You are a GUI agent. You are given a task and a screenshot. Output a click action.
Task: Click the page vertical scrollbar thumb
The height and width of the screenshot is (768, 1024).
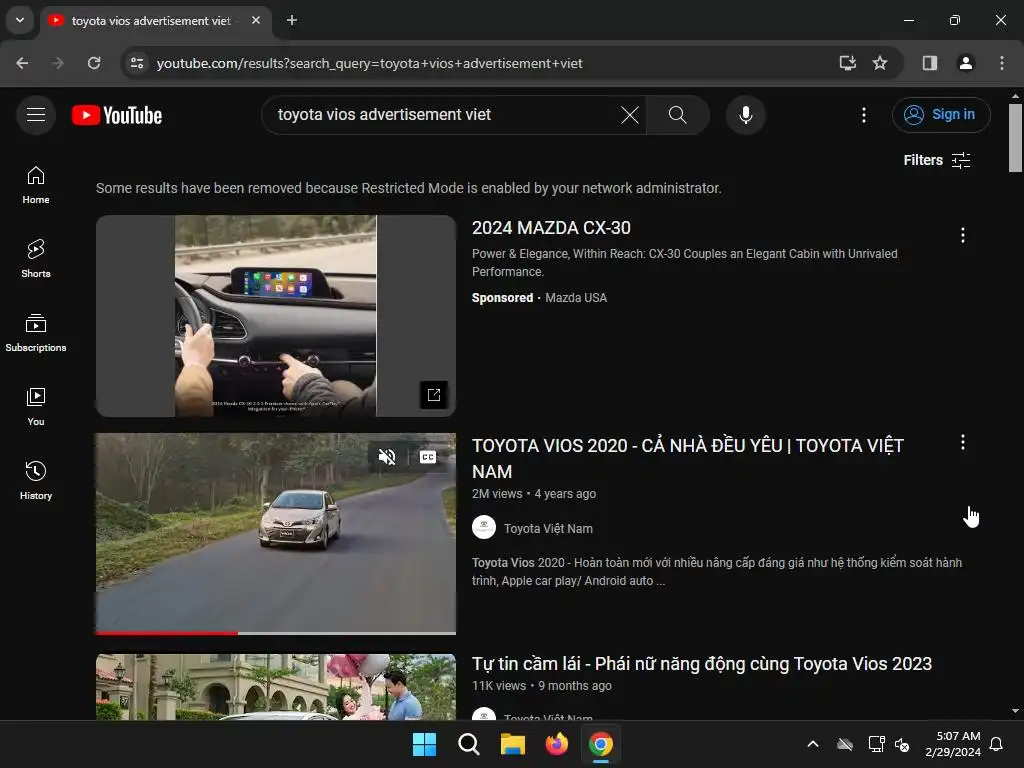pyautogui.click(x=1015, y=138)
